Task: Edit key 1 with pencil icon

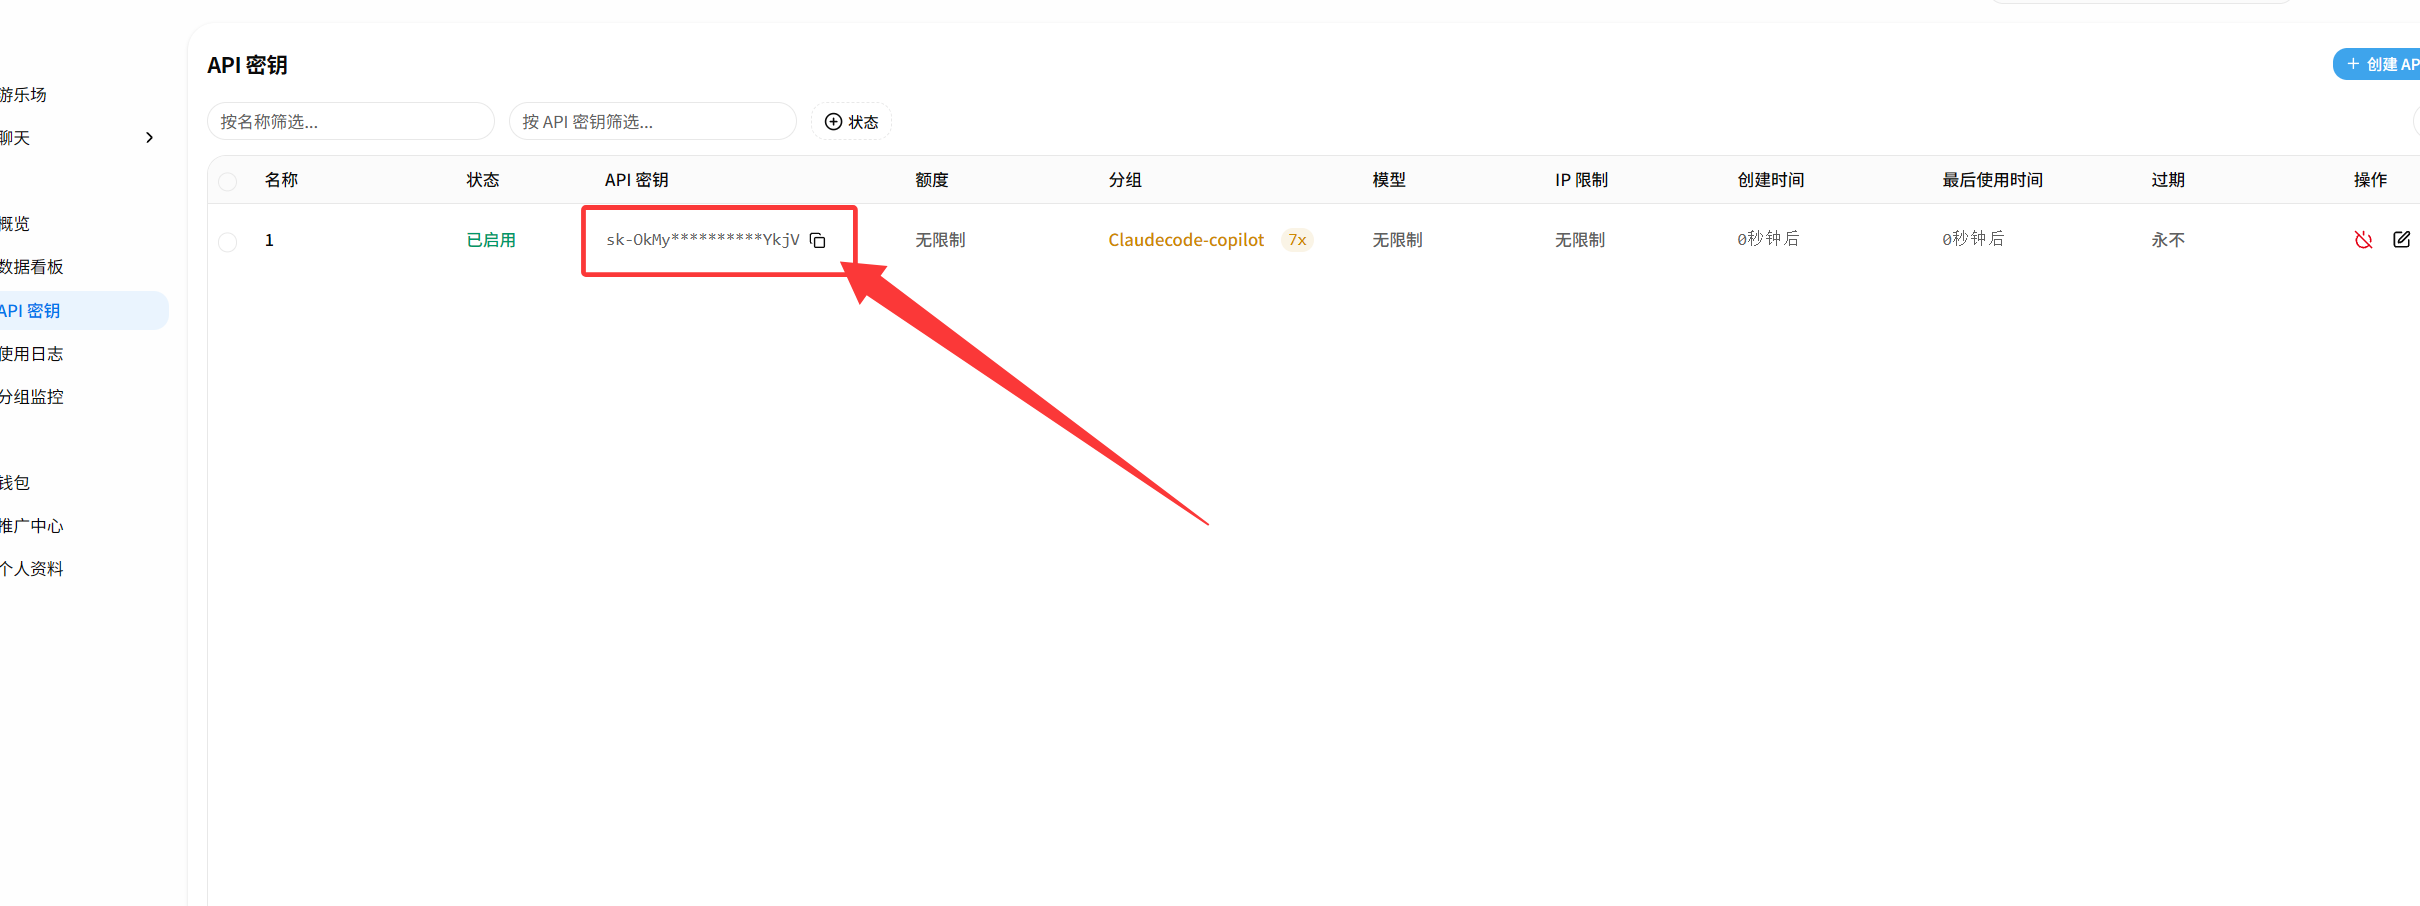Action: tap(2401, 239)
